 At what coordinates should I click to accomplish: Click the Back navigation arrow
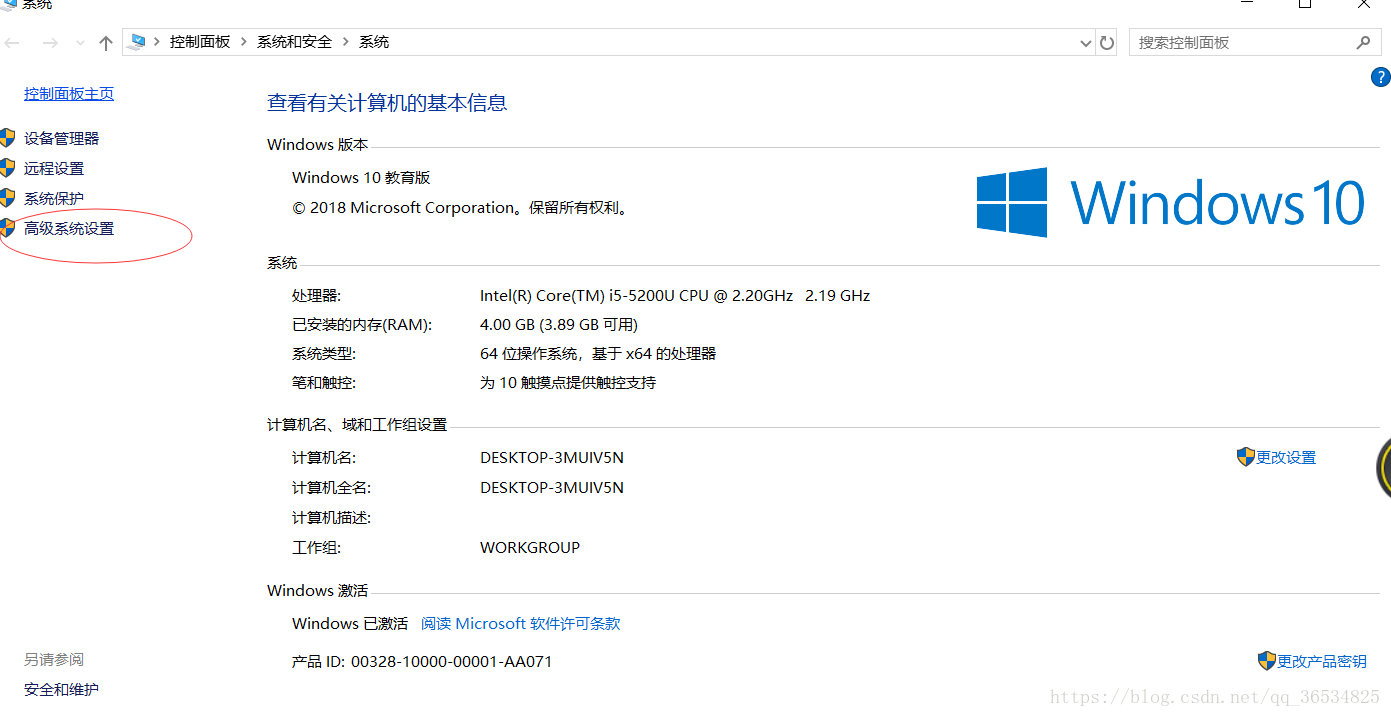click(x=12, y=43)
